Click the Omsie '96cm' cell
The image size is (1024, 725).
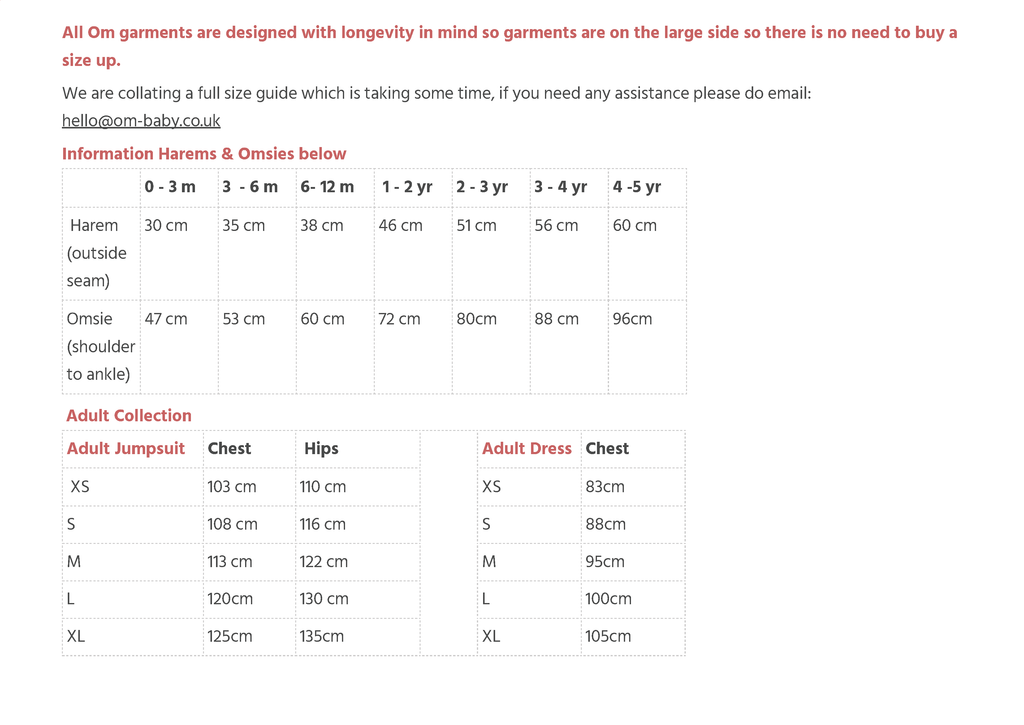pos(632,319)
